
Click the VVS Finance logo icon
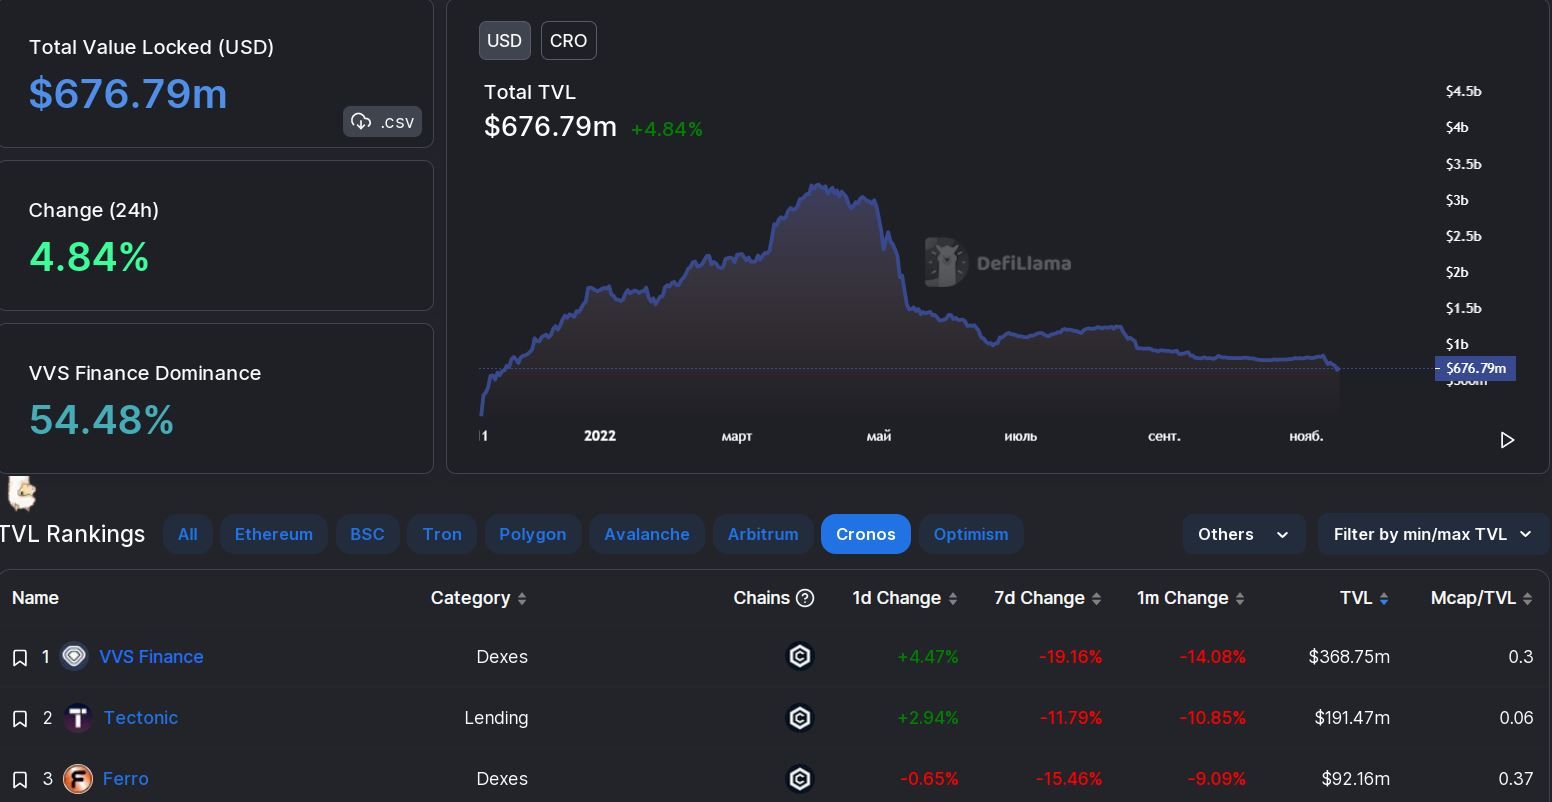coord(74,657)
